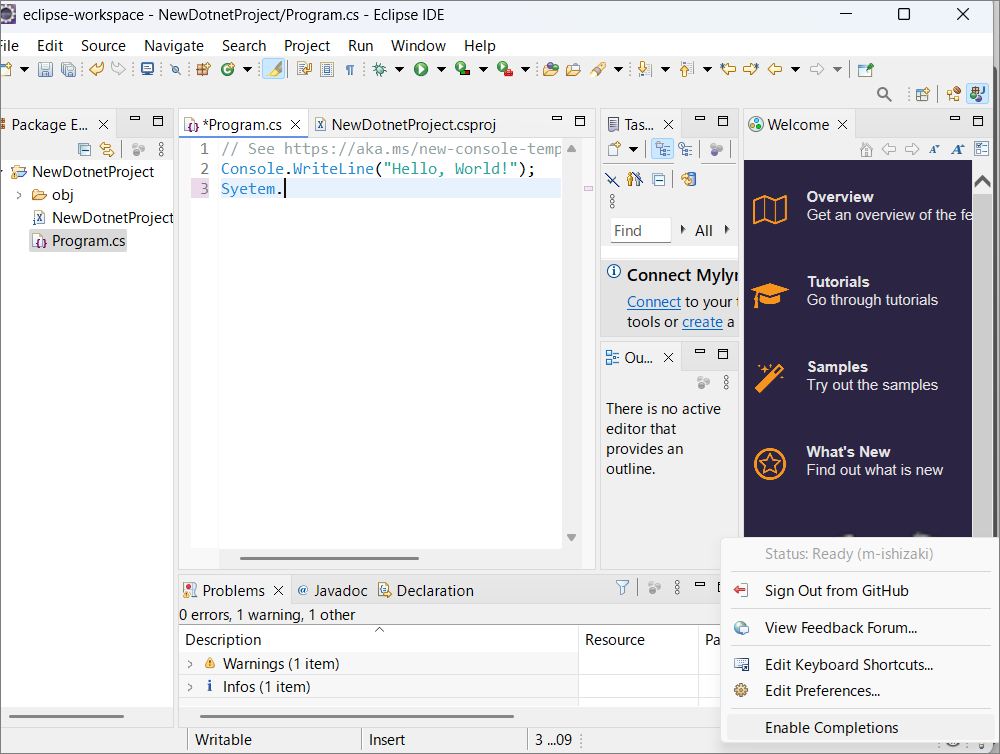Image resolution: width=1000 pixels, height=754 pixels.
Task: Click the magnifier Search icon below the toolbar
Action: pyautogui.click(x=884, y=94)
